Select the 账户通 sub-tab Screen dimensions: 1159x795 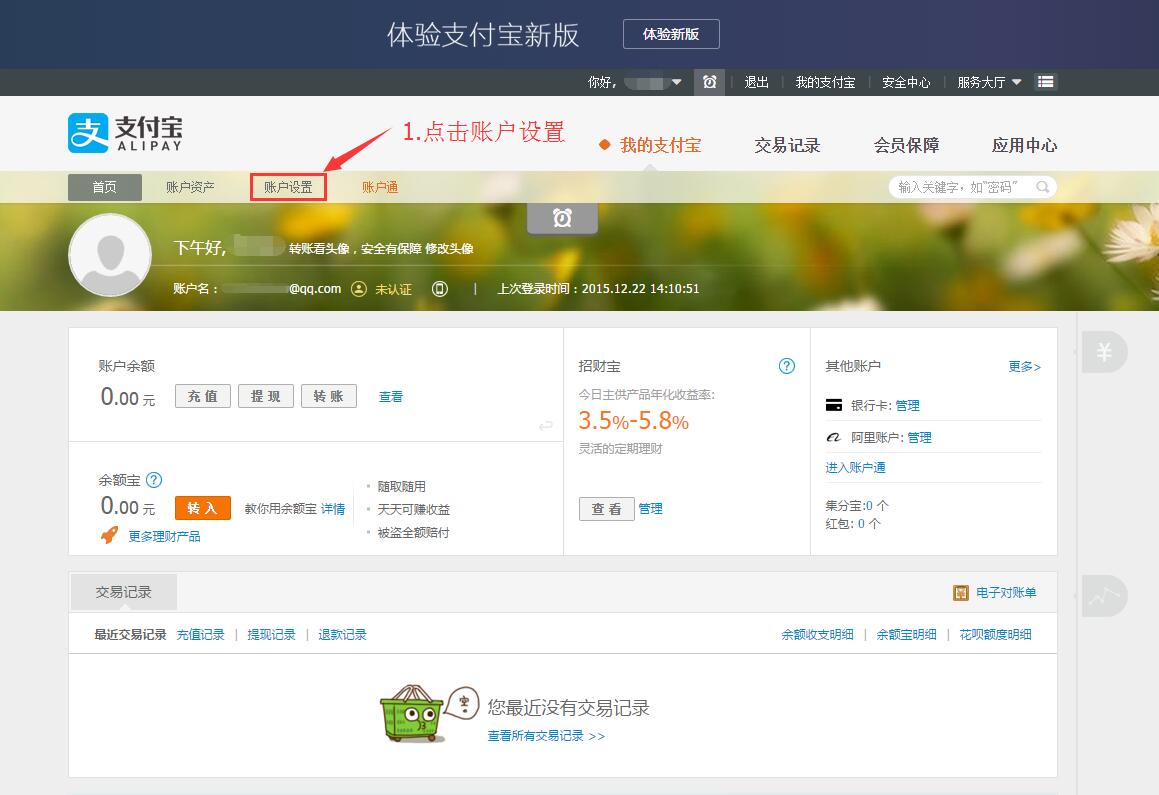(x=380, y=187)
